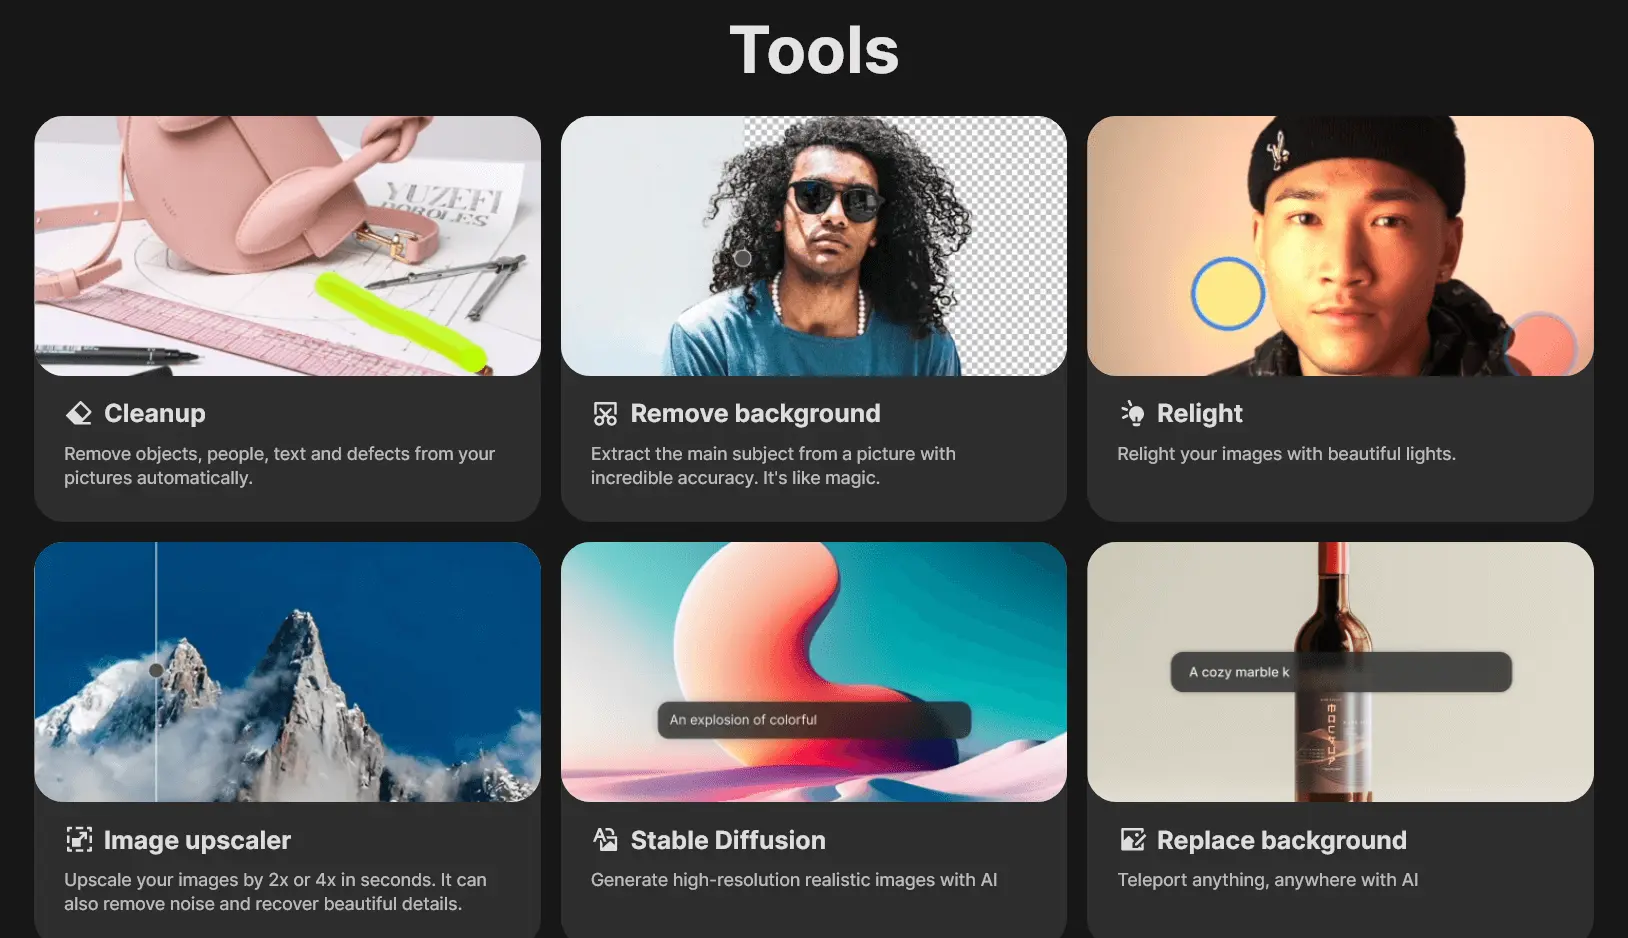
Task: Click the 'An explosion of colorful' prompt field
Action: pyautogui.click(x=814, y=720)
